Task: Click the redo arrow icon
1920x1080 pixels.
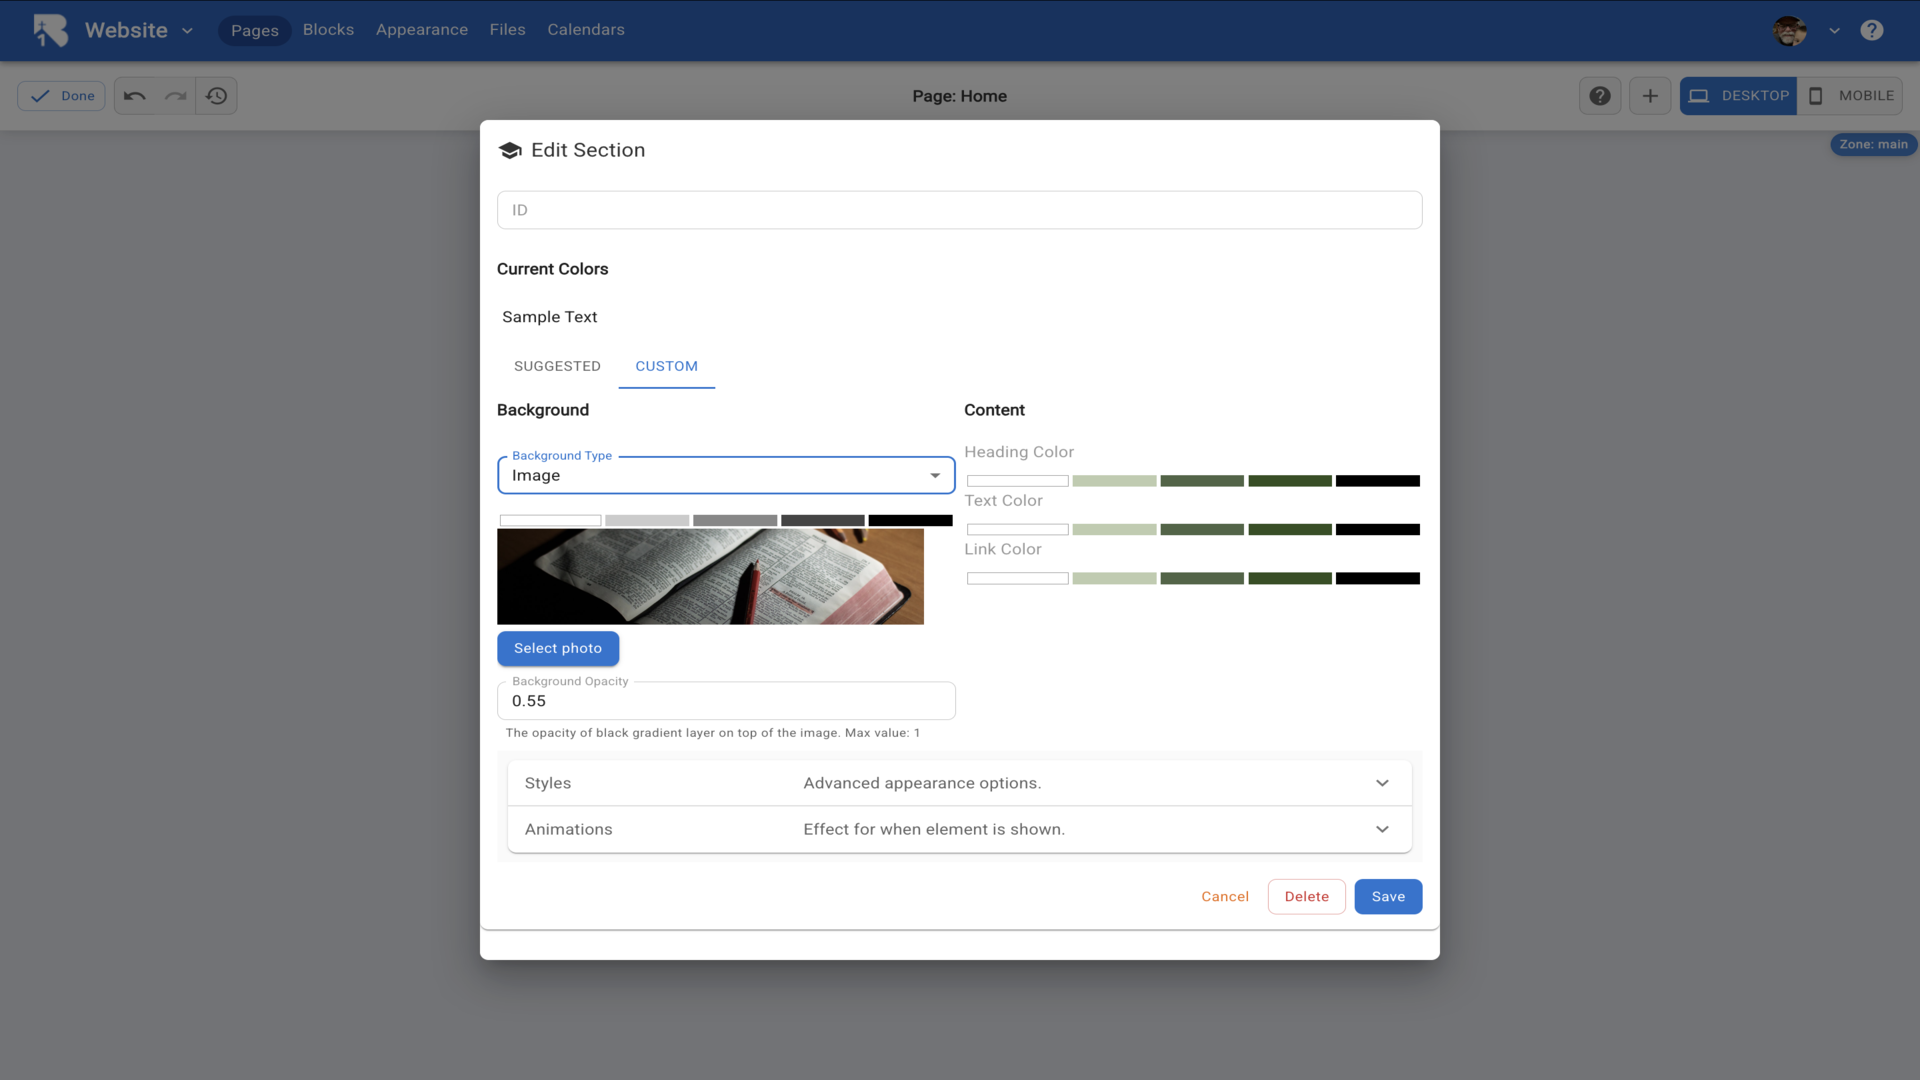Action: 176,96
